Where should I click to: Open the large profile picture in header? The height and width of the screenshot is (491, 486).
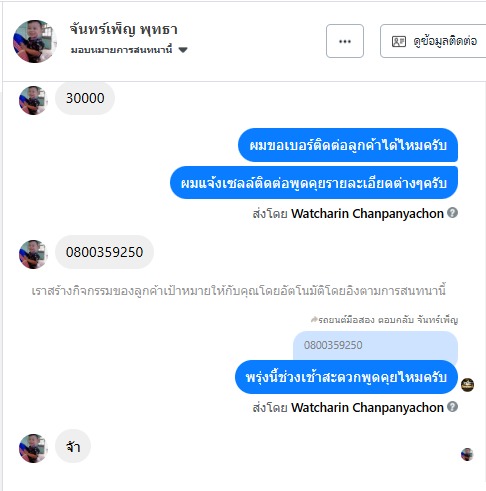coord(34,41)
